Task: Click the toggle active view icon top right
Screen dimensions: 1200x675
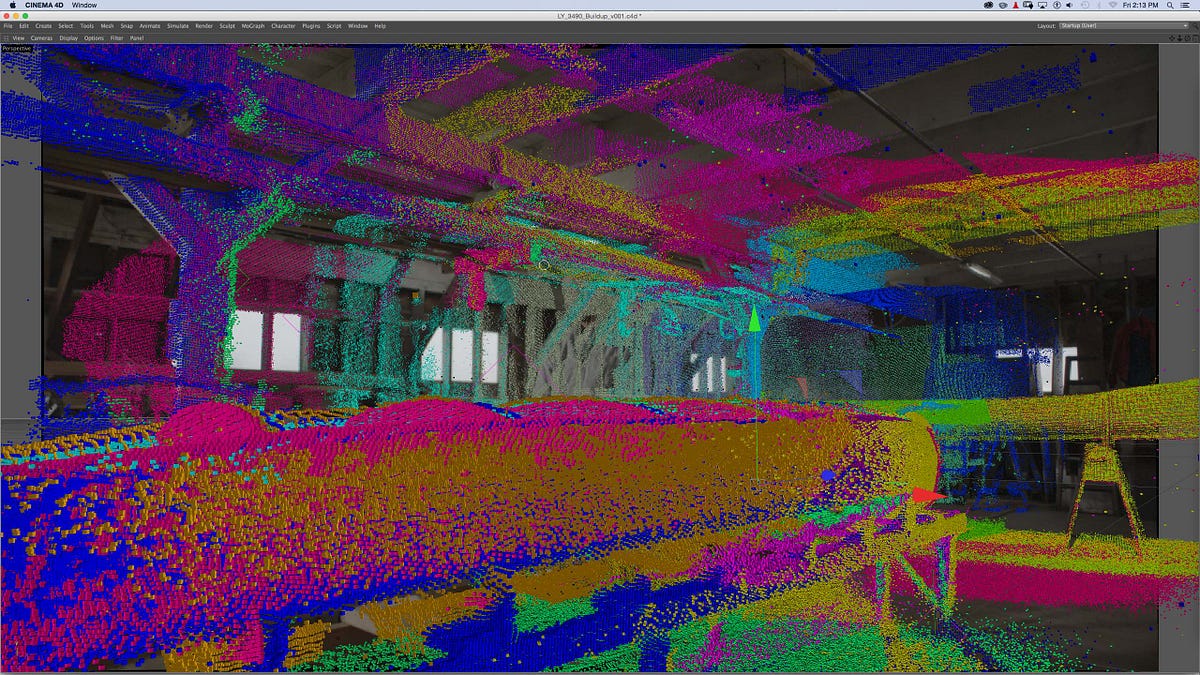Action: click(1194, 38)
